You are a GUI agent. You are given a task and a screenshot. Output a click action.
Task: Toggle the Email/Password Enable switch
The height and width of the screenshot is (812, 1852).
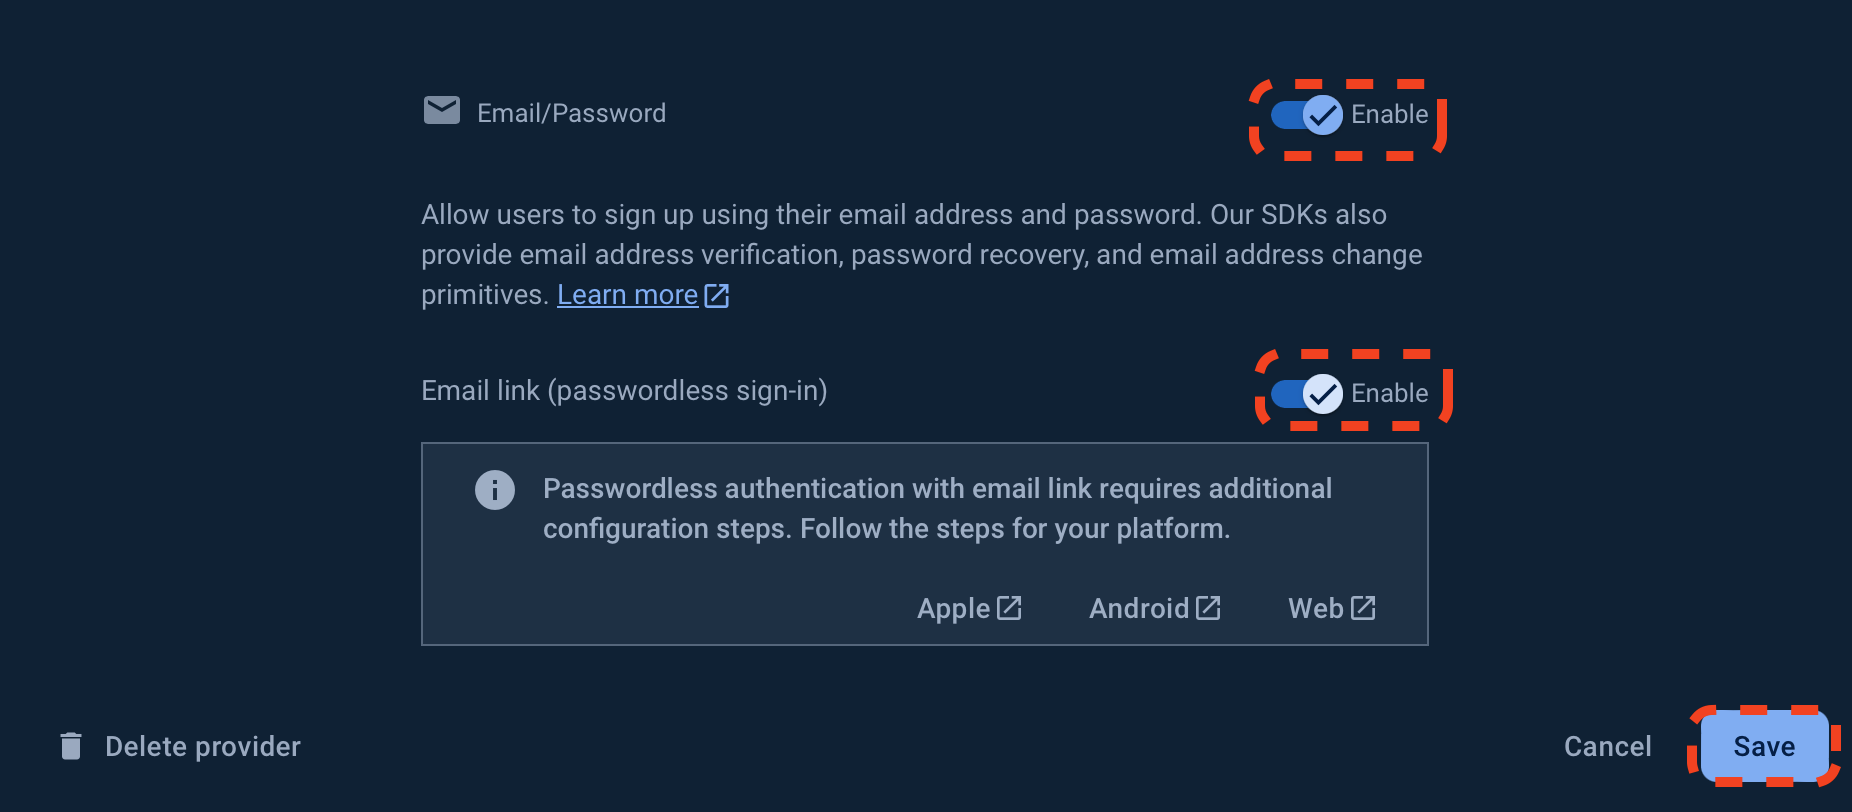click(1306, 115)
